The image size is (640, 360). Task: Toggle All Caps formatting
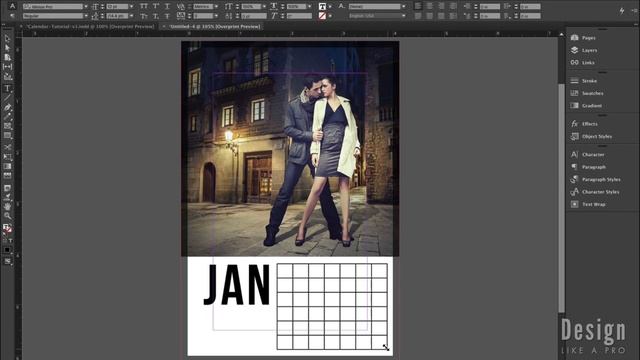point(144,7)
